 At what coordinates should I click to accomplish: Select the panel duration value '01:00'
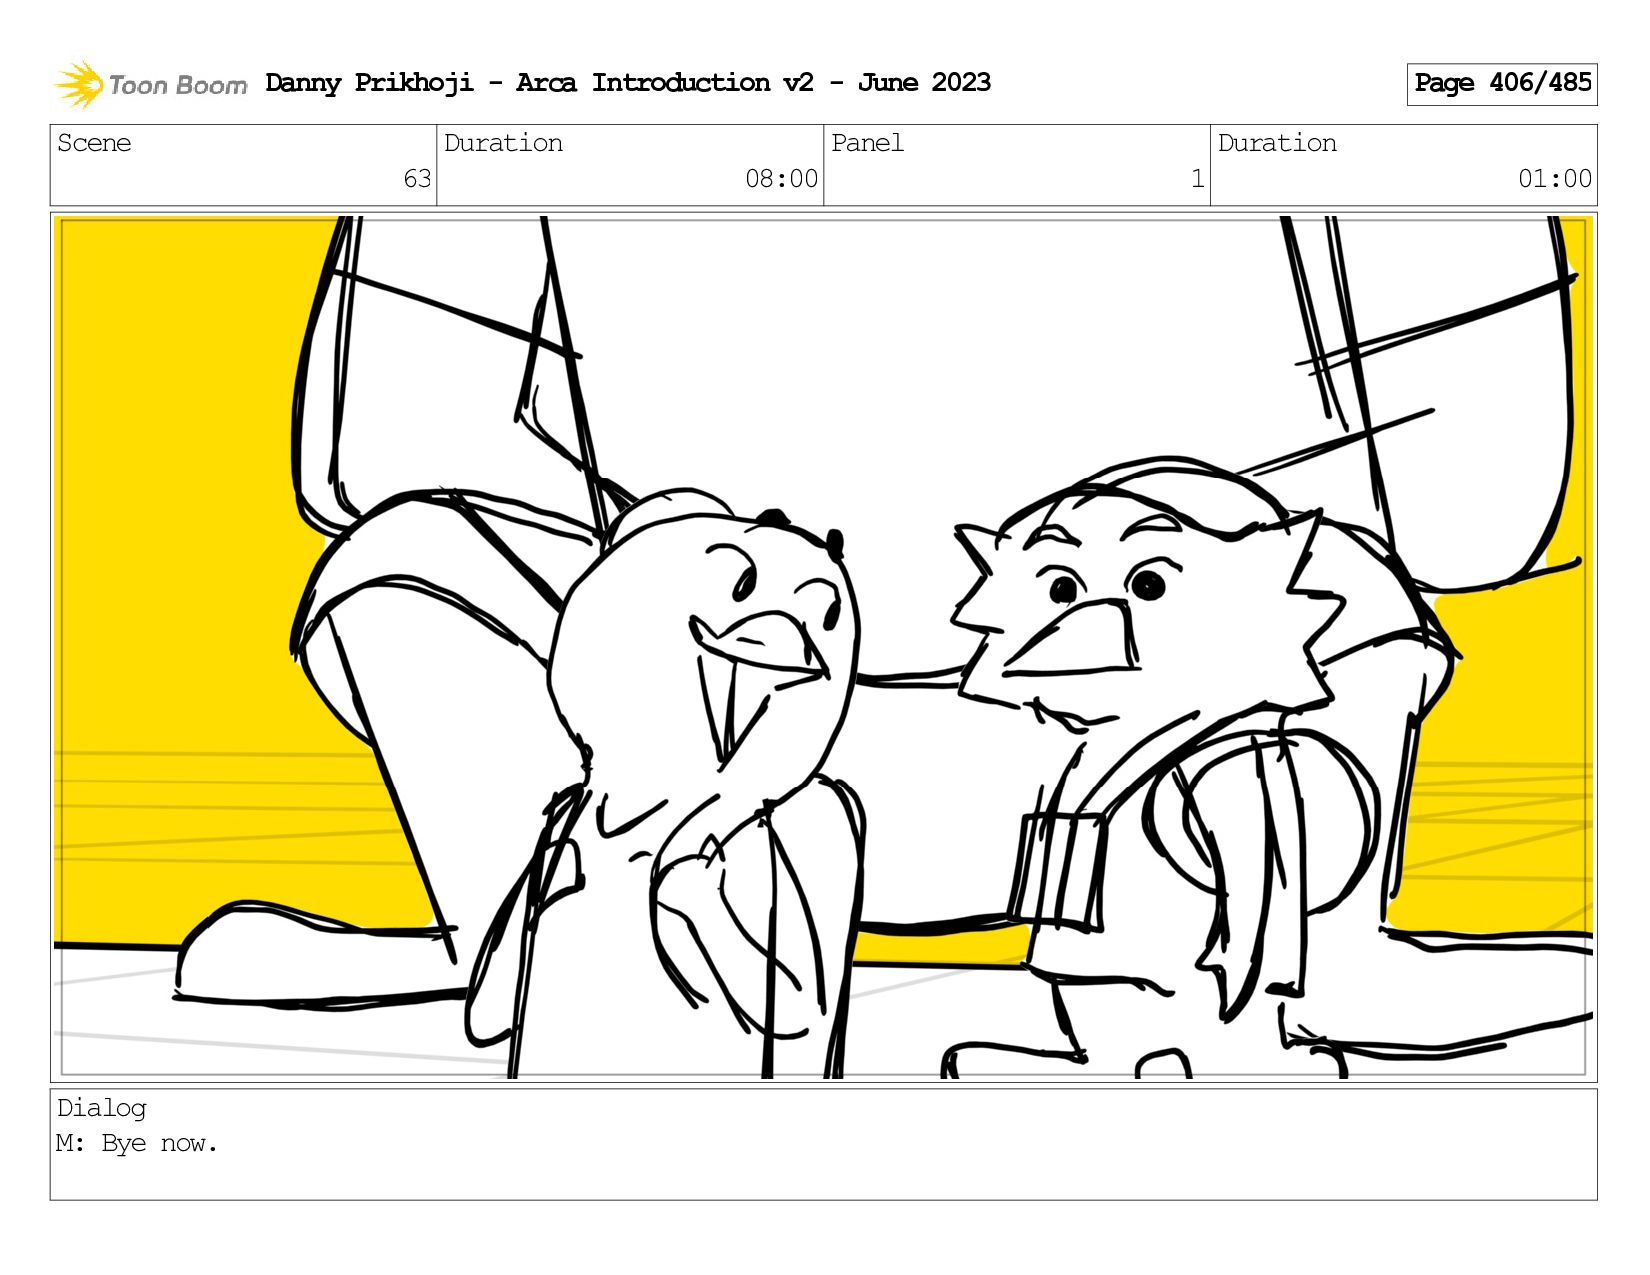pyautogui.click(x=1554, y=179)
